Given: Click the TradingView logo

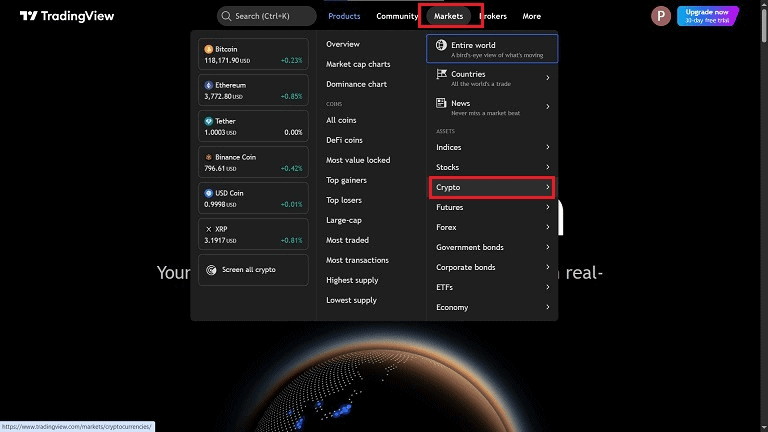Looking at the screenshot, I should click(x=67, y=16).
